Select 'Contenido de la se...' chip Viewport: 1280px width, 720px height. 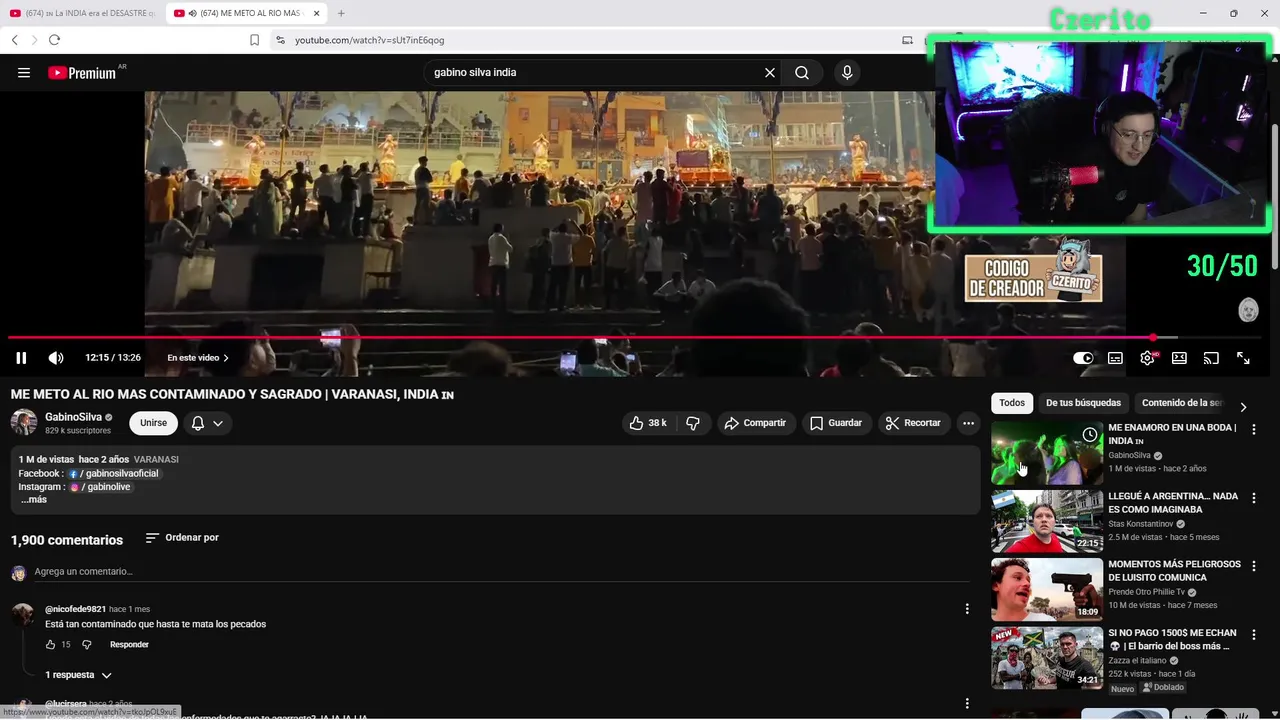(x=1182, y=403)
